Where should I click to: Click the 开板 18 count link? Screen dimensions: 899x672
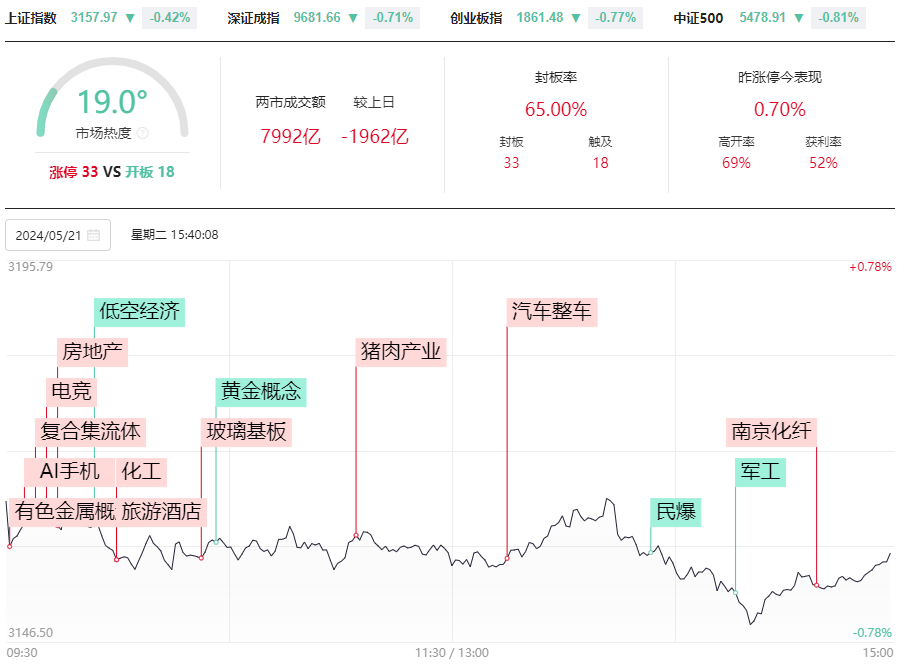coord(150,172)
